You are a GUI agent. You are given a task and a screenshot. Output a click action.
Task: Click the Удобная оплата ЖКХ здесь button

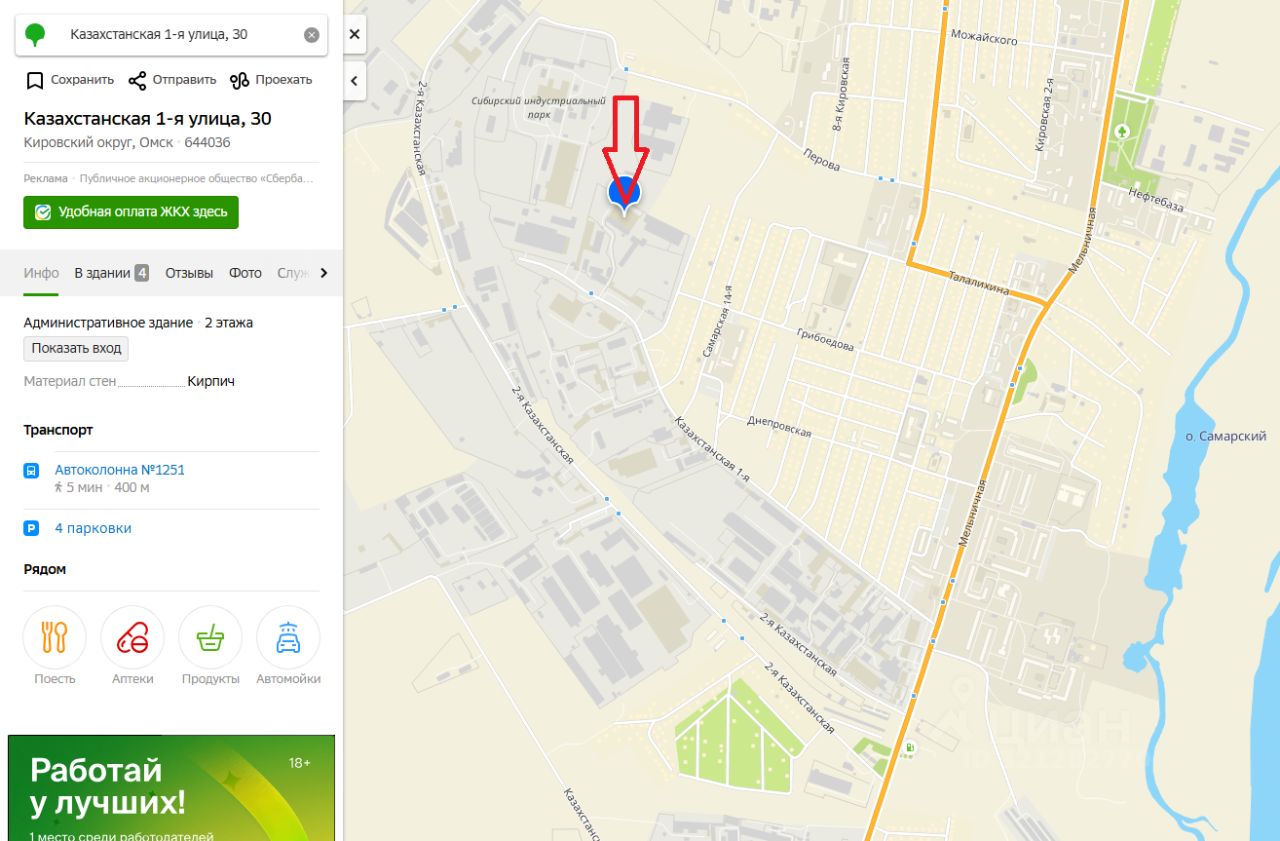pyautogui.click(x=131, y=212)
